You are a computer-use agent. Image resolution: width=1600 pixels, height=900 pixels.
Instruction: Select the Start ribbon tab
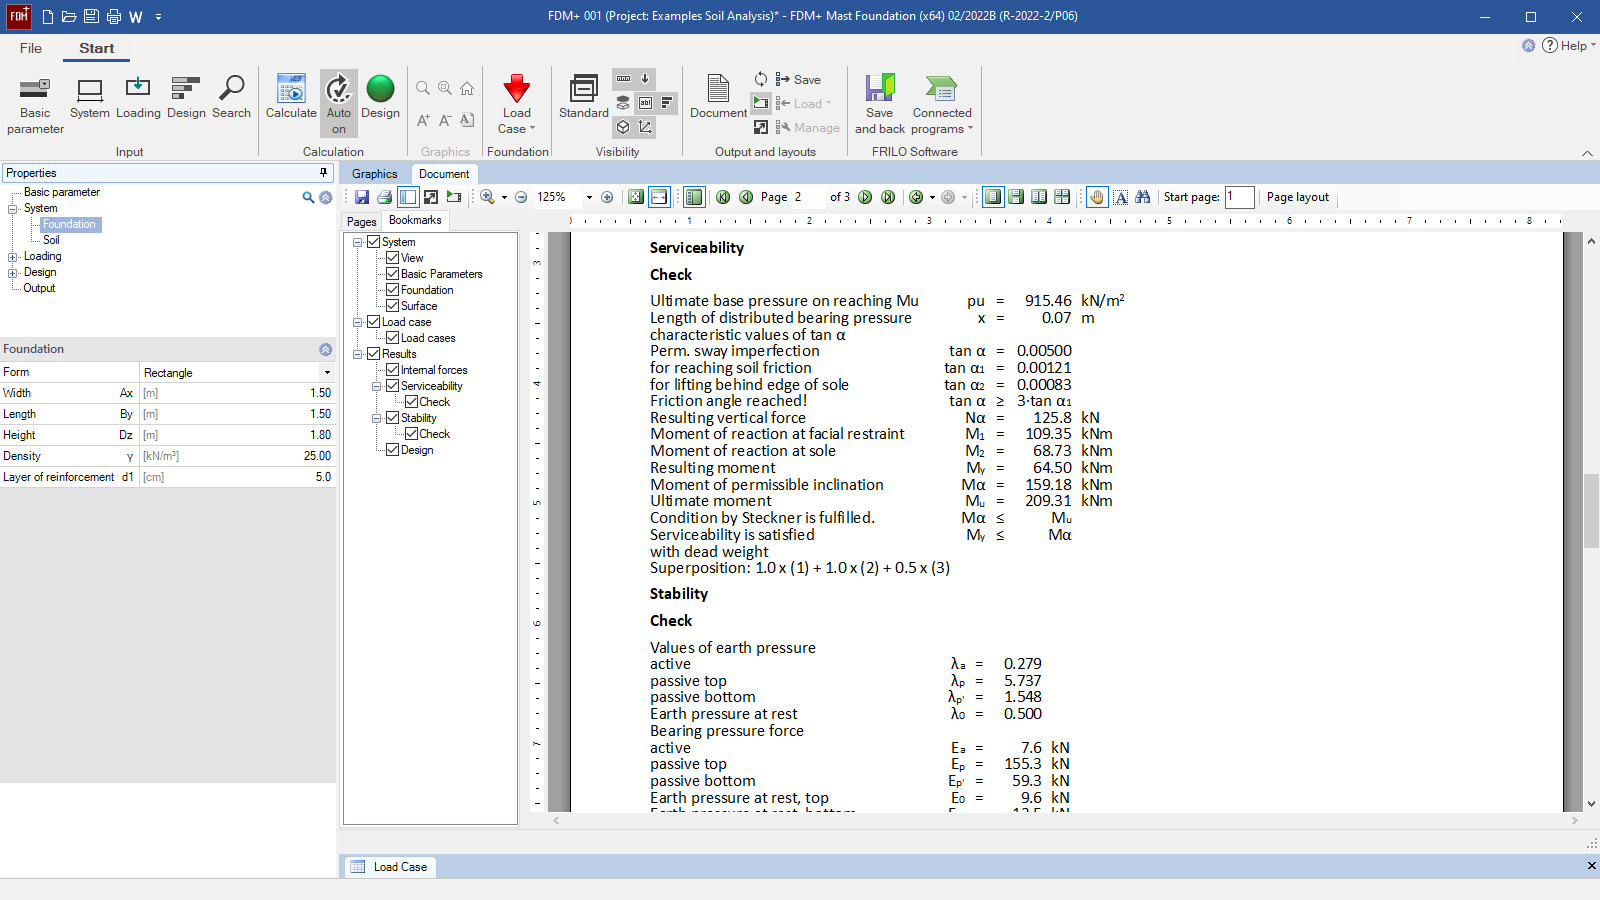point(97,48)
